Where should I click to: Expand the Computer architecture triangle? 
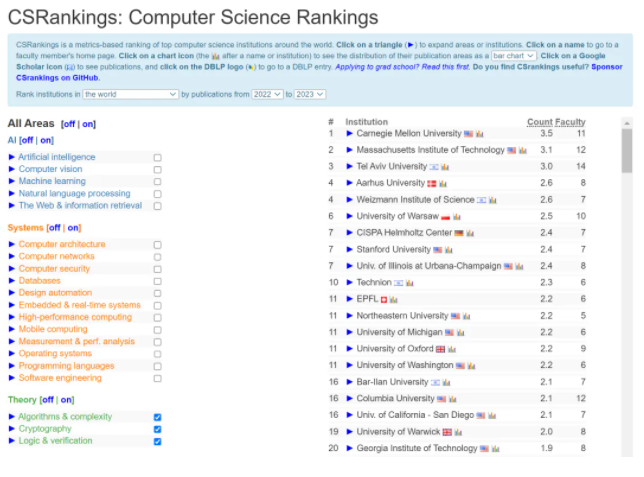click(12, 244)
